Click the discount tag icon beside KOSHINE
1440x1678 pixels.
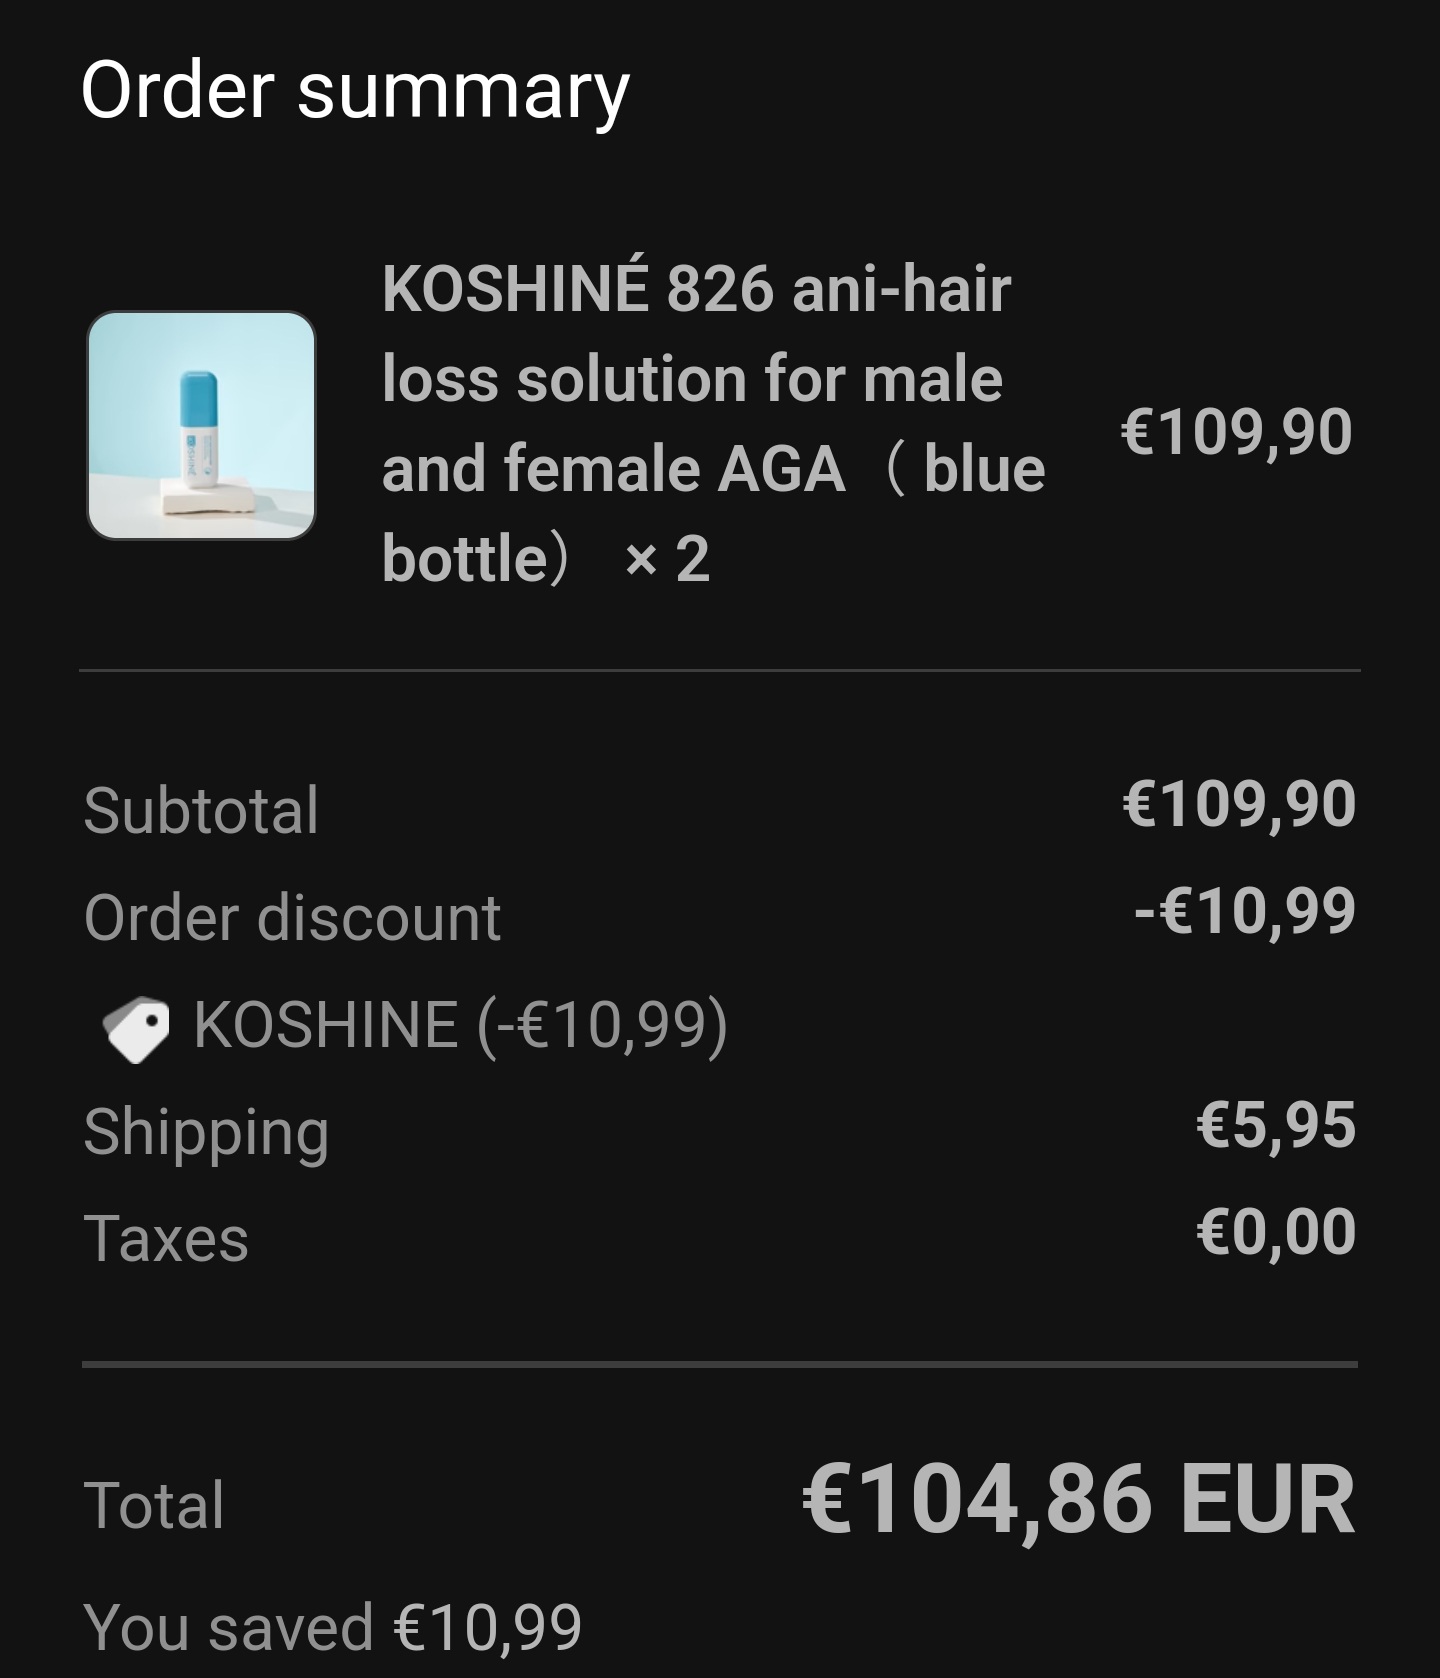(136, 1027)
